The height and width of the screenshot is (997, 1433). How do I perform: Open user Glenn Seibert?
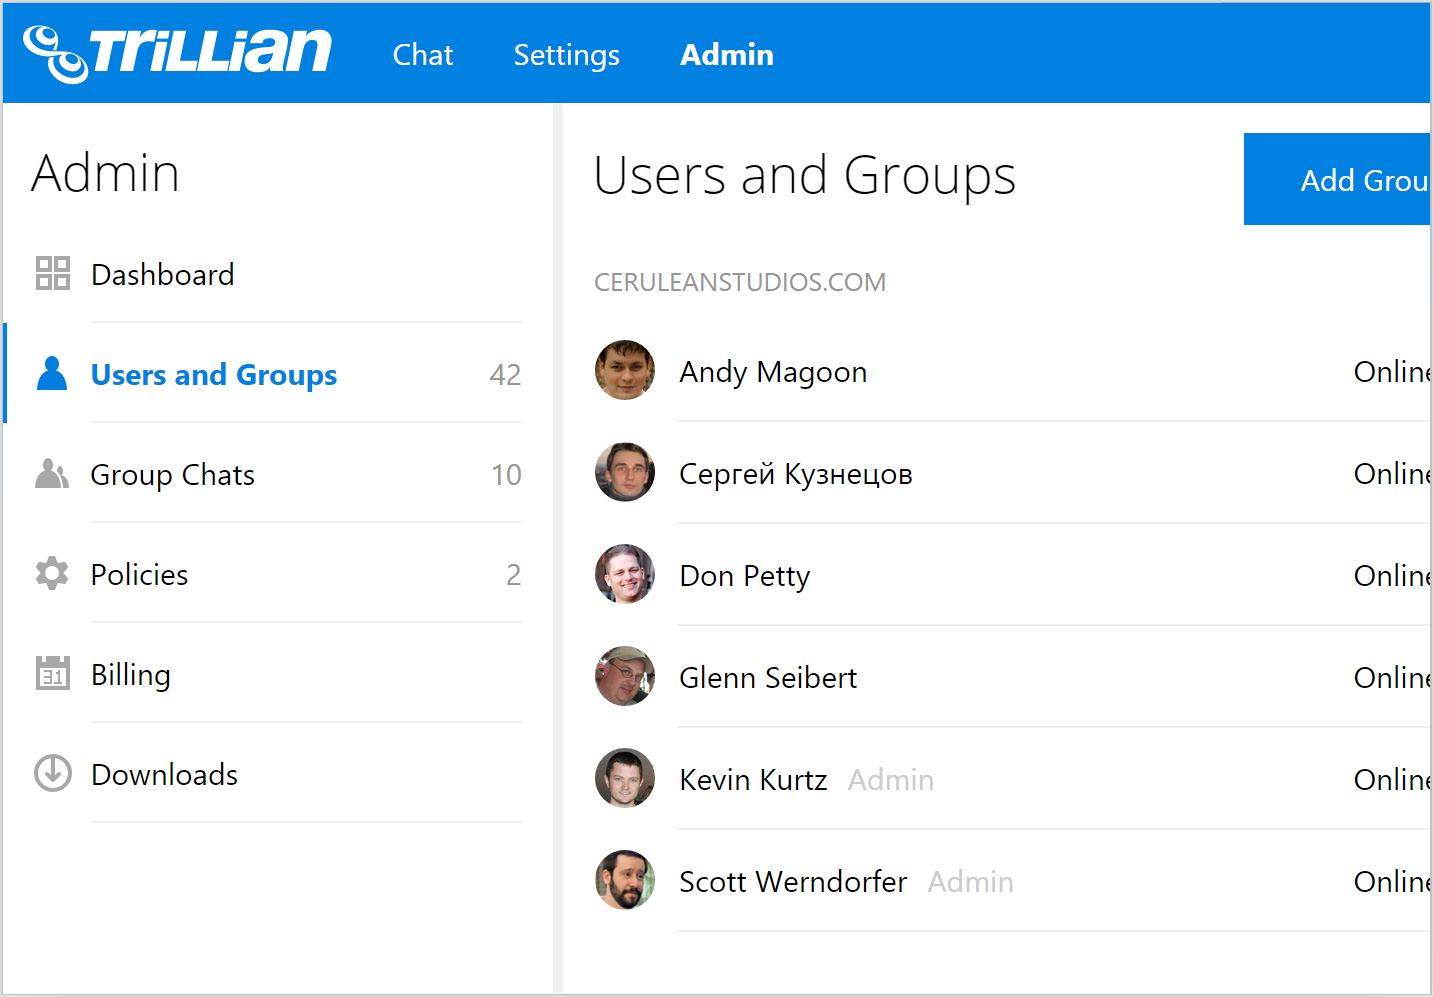click(768, 678)
